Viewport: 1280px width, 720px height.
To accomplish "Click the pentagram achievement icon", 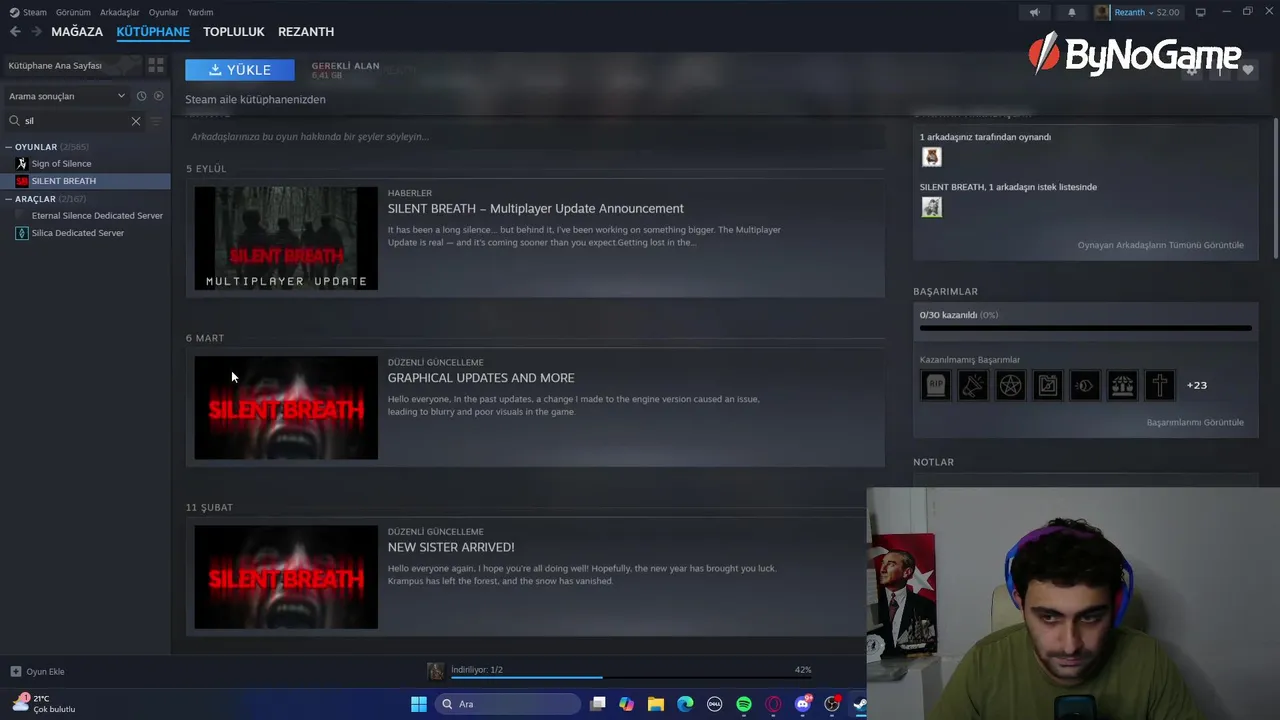I will pyautogui.click(x=1010, y=385).
